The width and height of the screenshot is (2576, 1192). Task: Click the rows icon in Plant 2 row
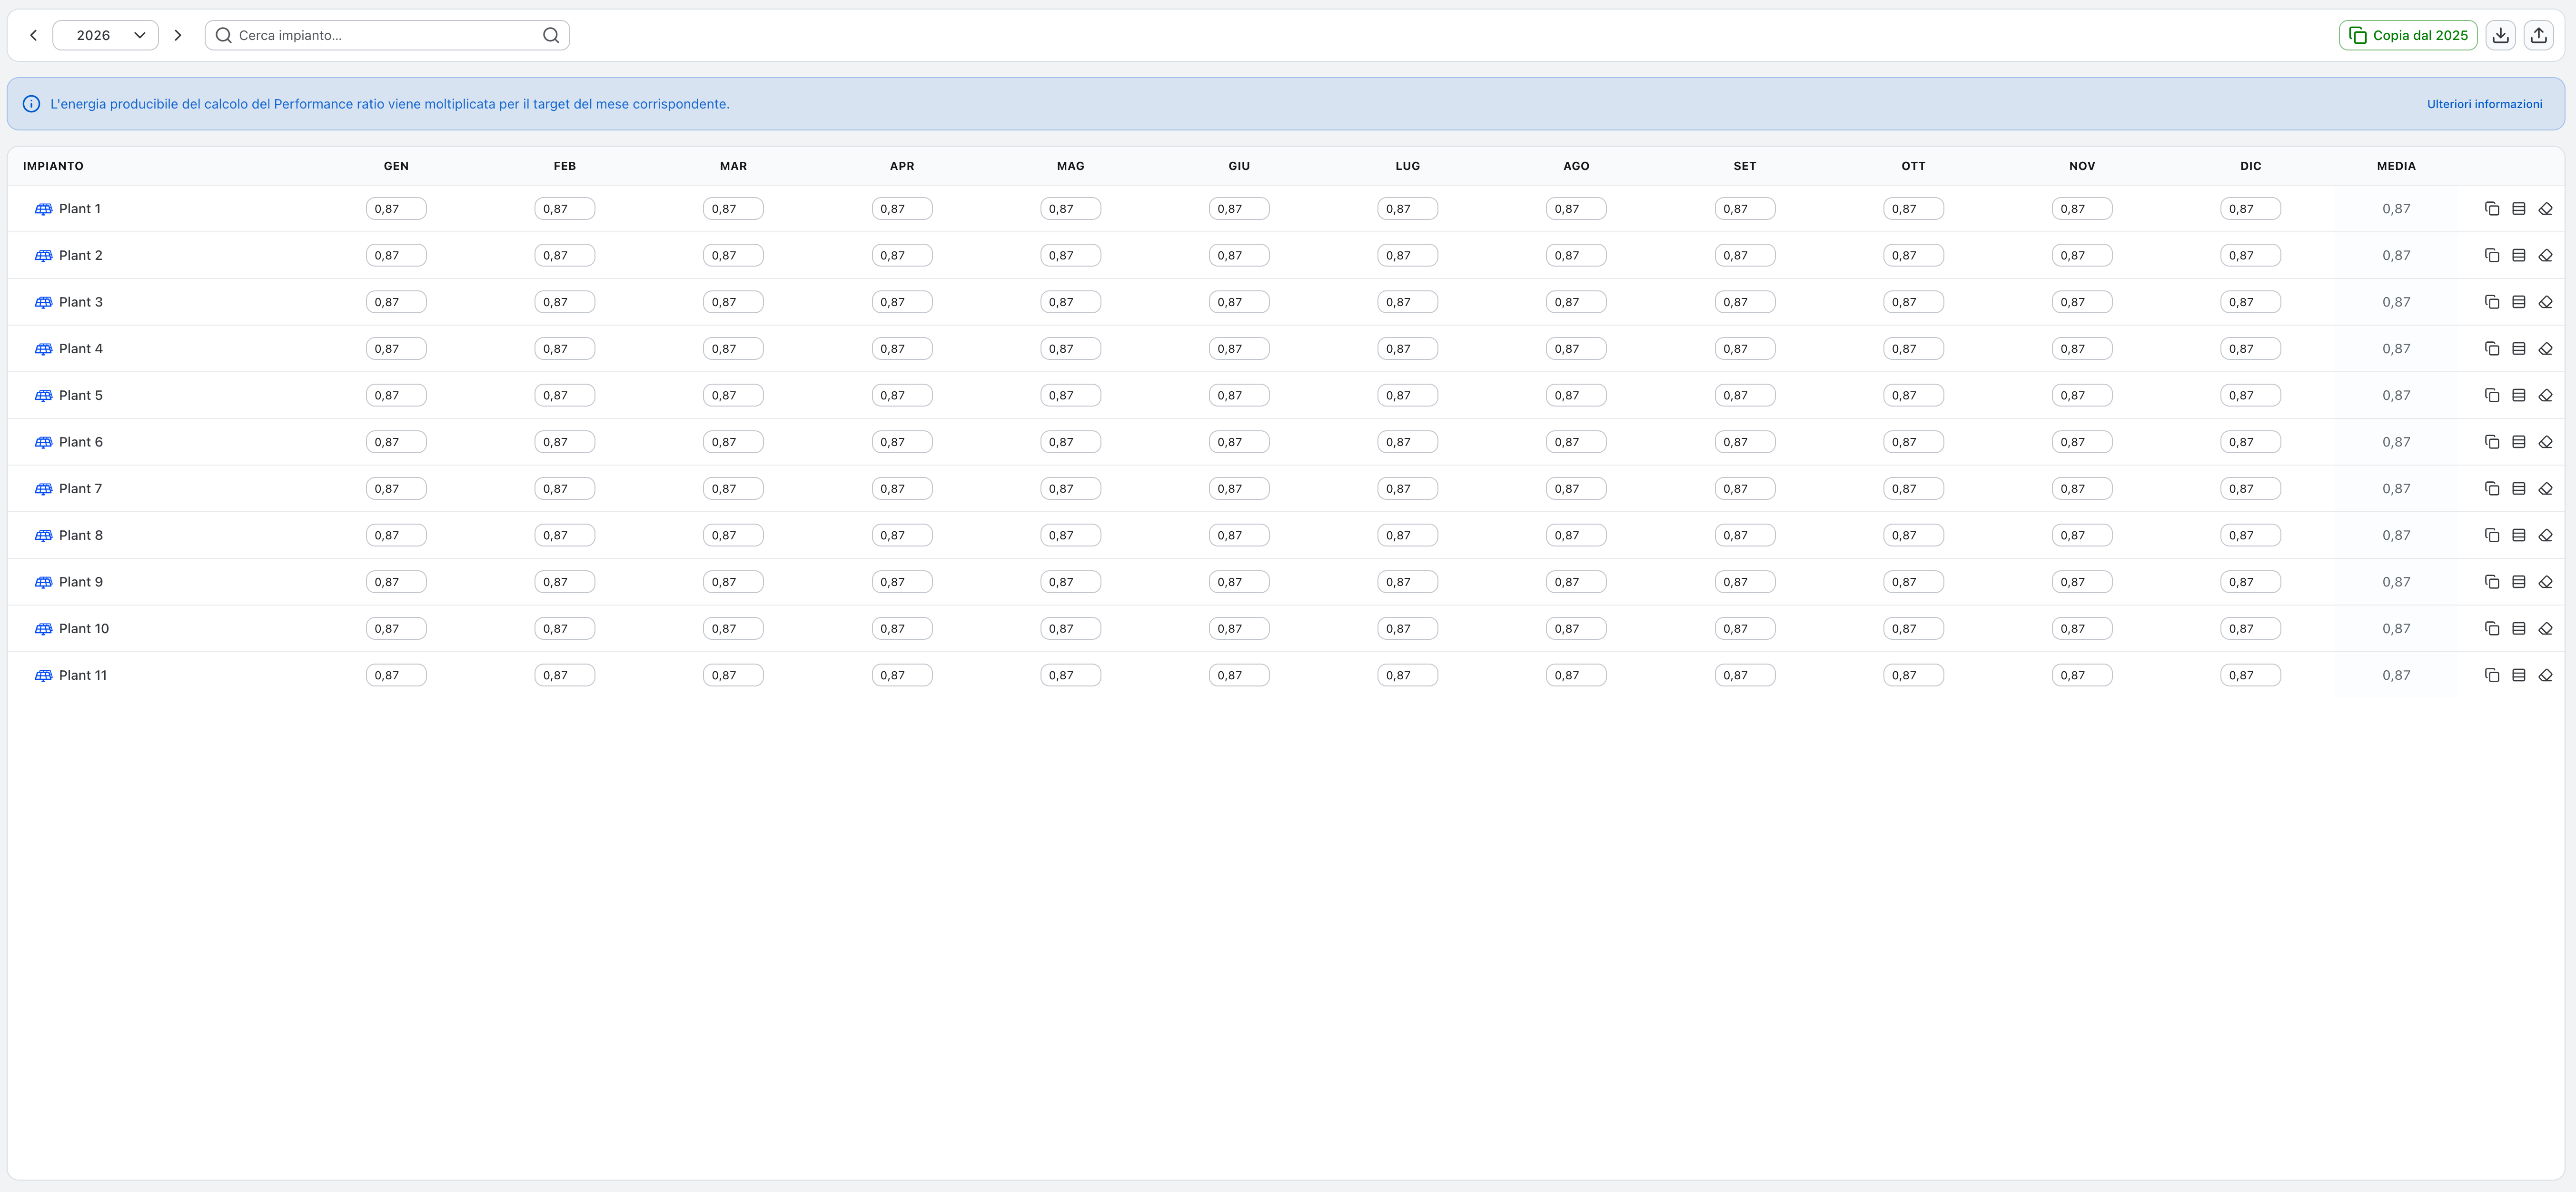coord(2518,255)
